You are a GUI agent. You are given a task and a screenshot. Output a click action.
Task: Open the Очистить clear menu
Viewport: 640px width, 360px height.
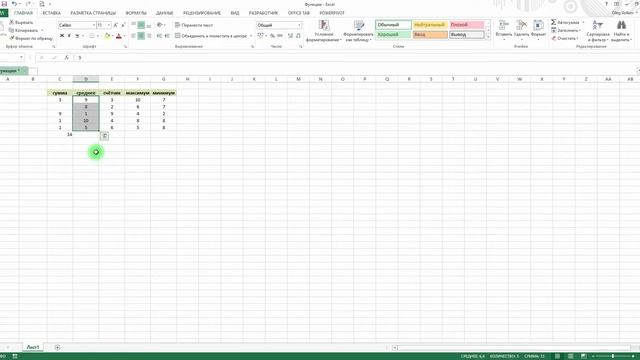564,38
